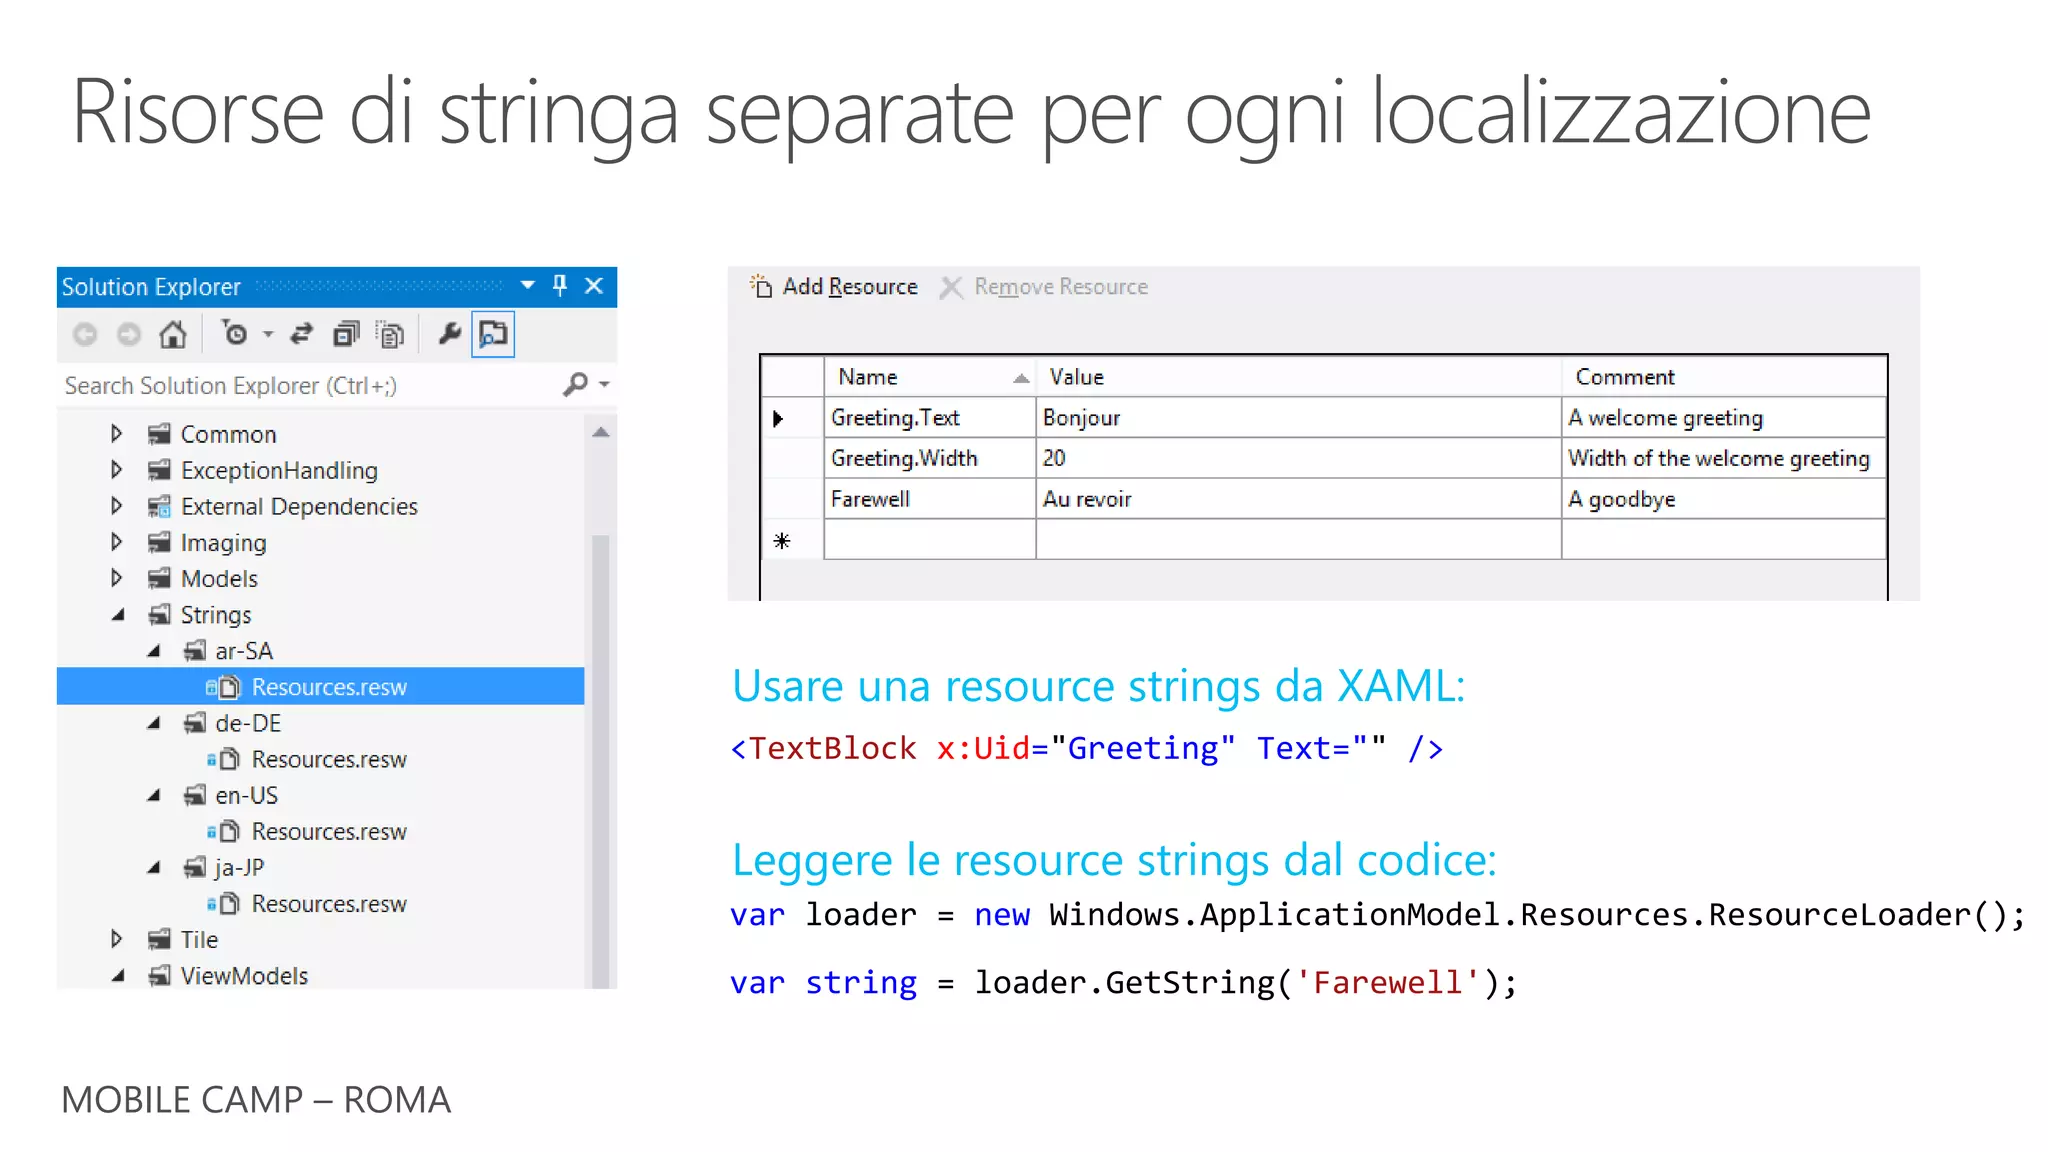
Task: Select the Greeting.Text name cell
Action: coord(930,418)
